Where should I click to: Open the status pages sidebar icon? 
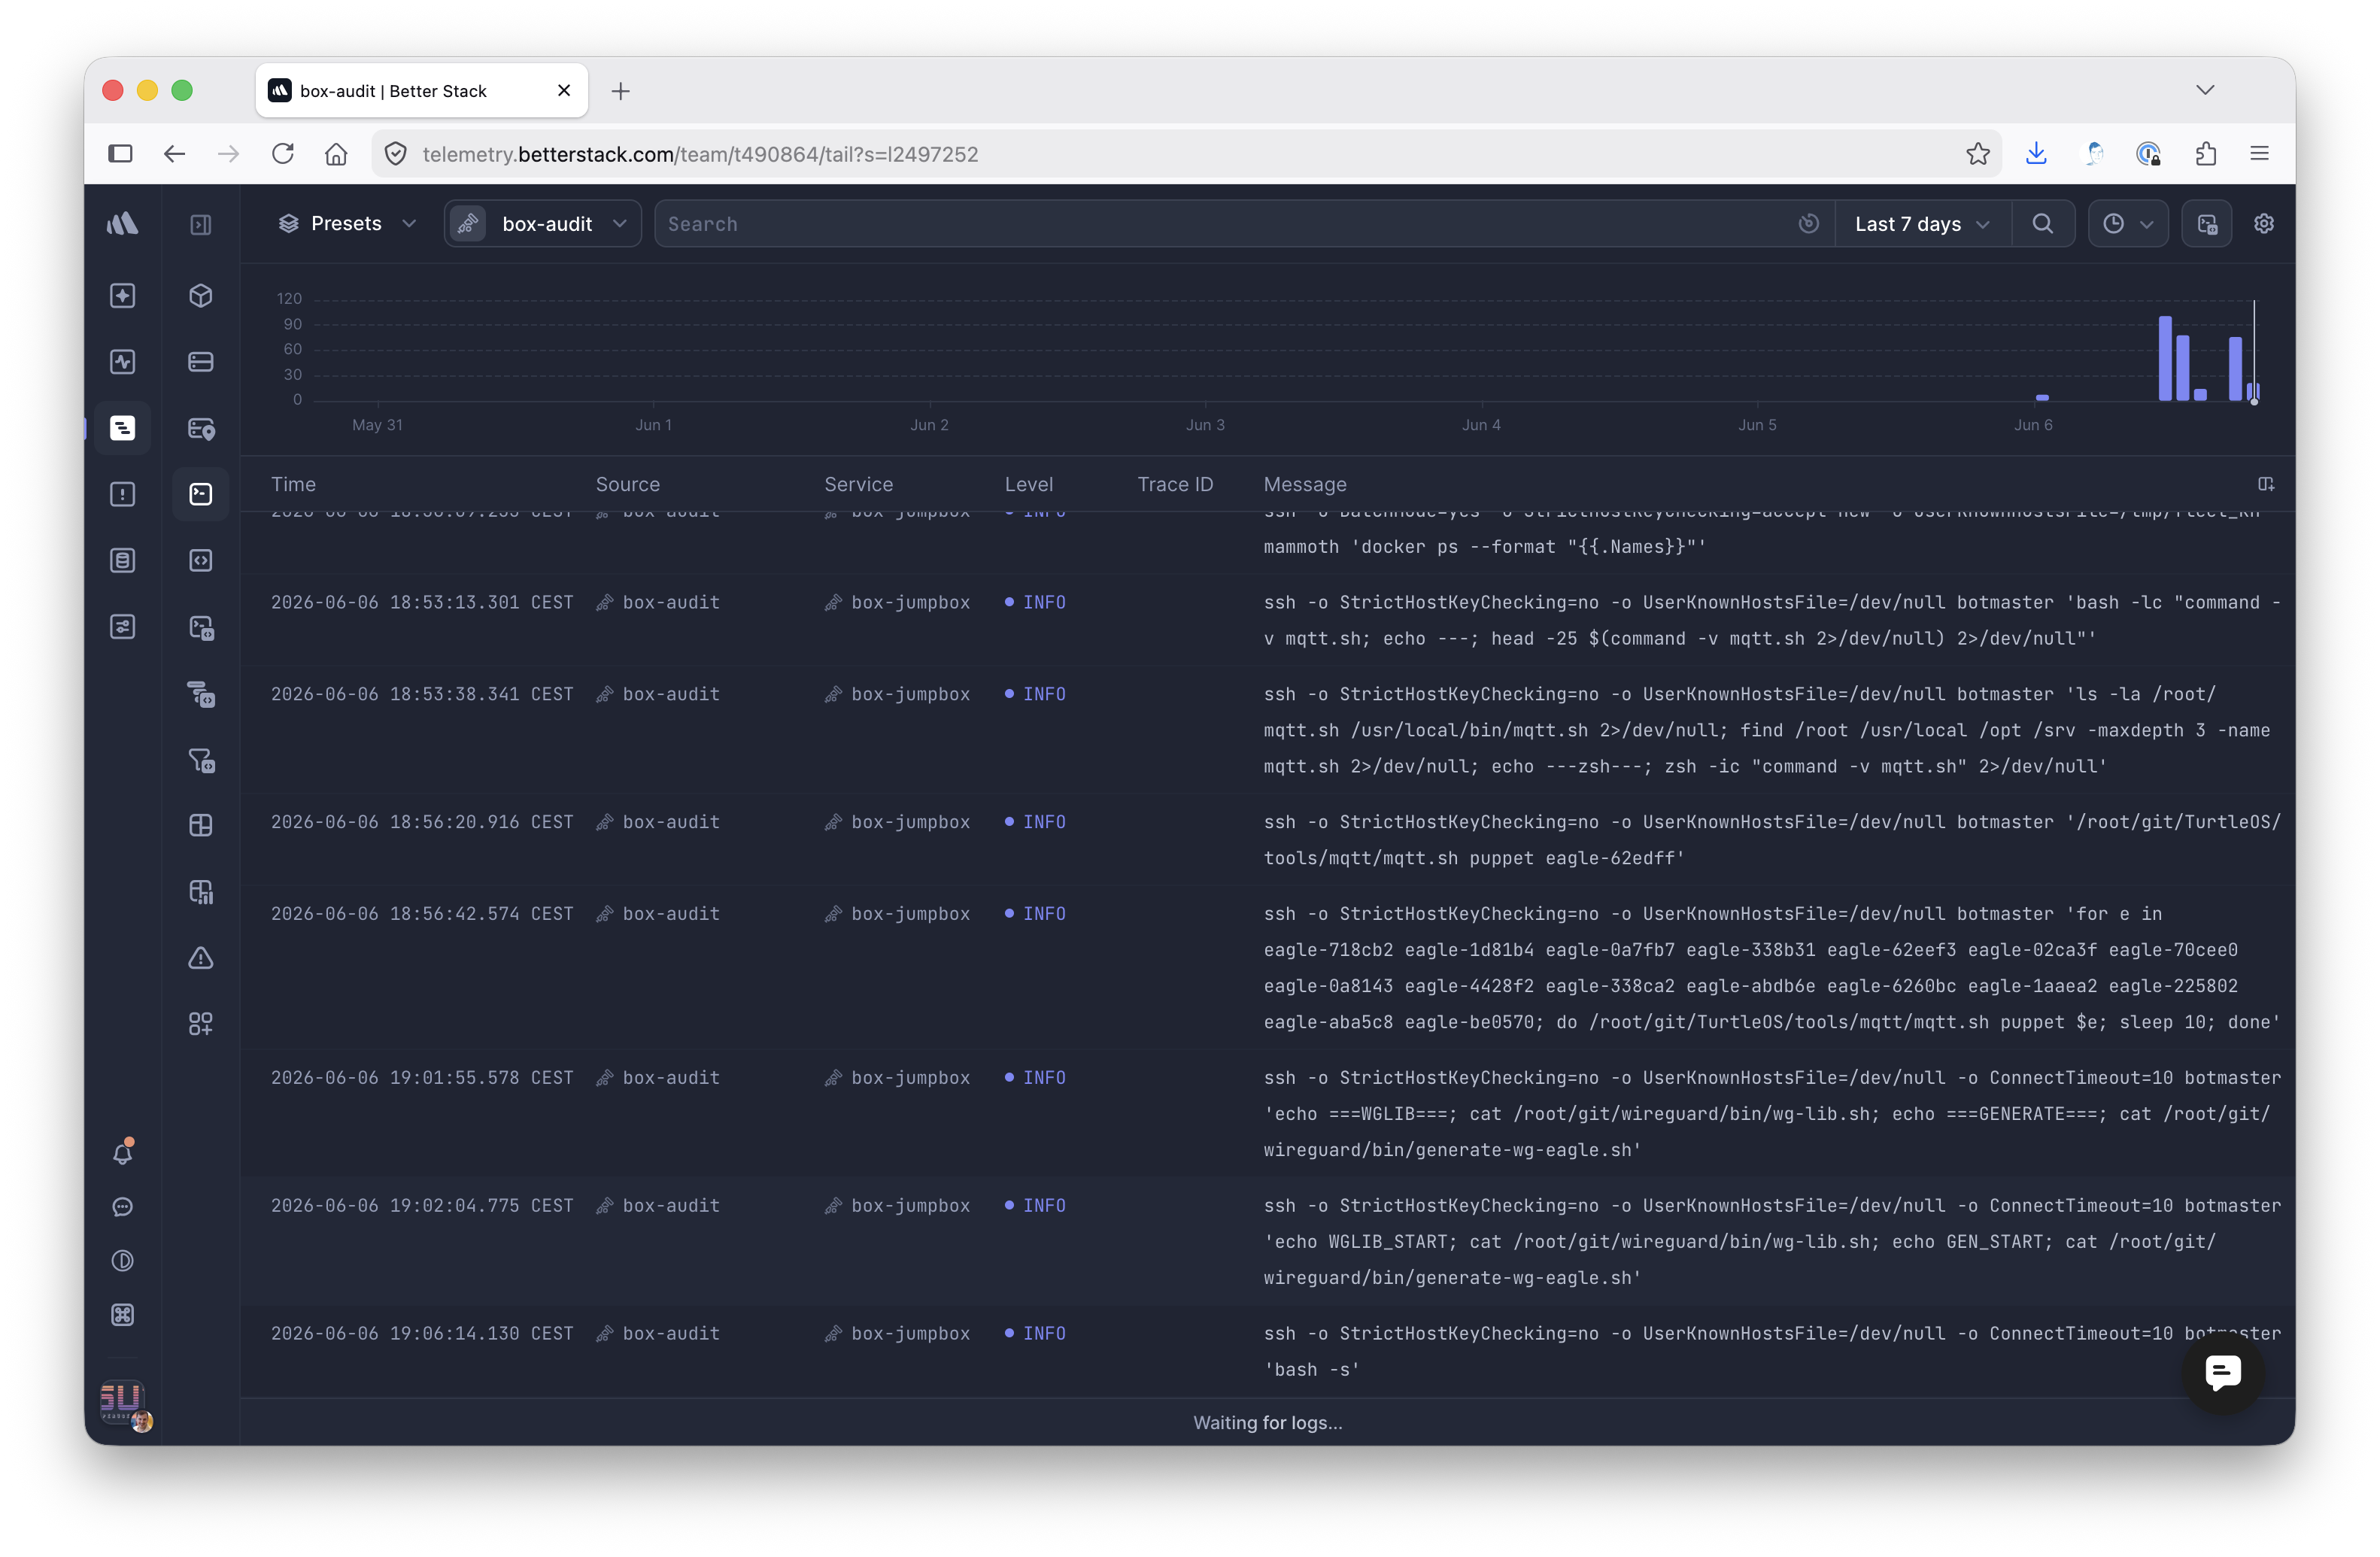[x=122, y=560]
